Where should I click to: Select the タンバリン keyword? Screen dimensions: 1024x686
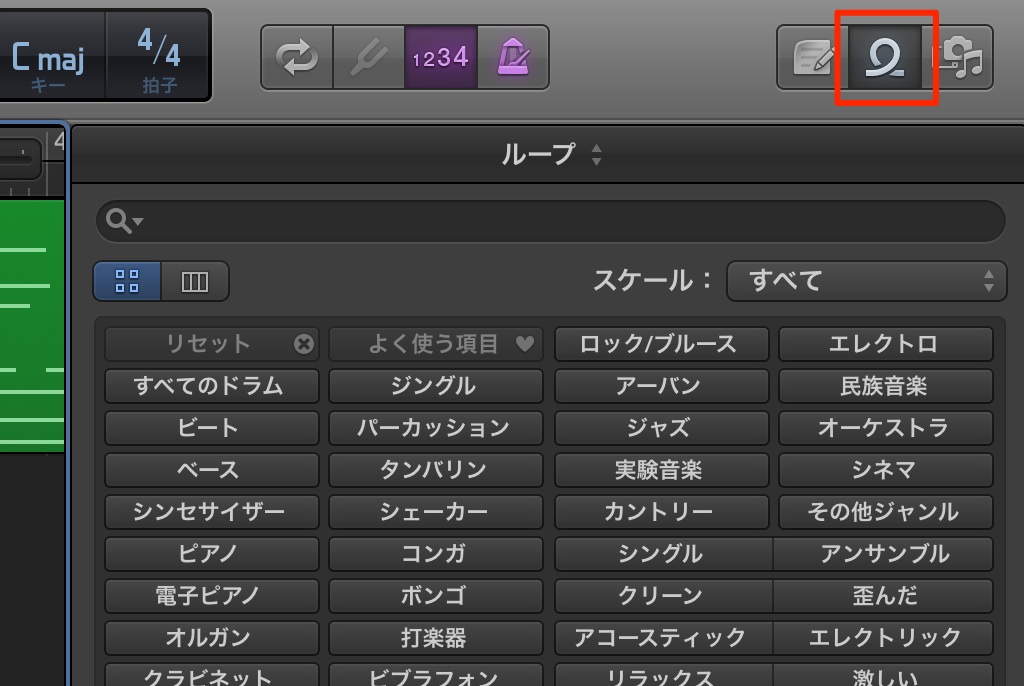click(436, 469)
